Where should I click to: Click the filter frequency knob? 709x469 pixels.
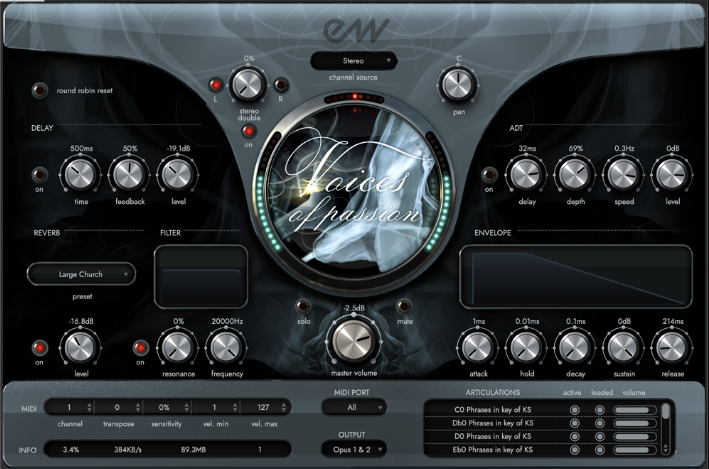[x=224, y=347]
